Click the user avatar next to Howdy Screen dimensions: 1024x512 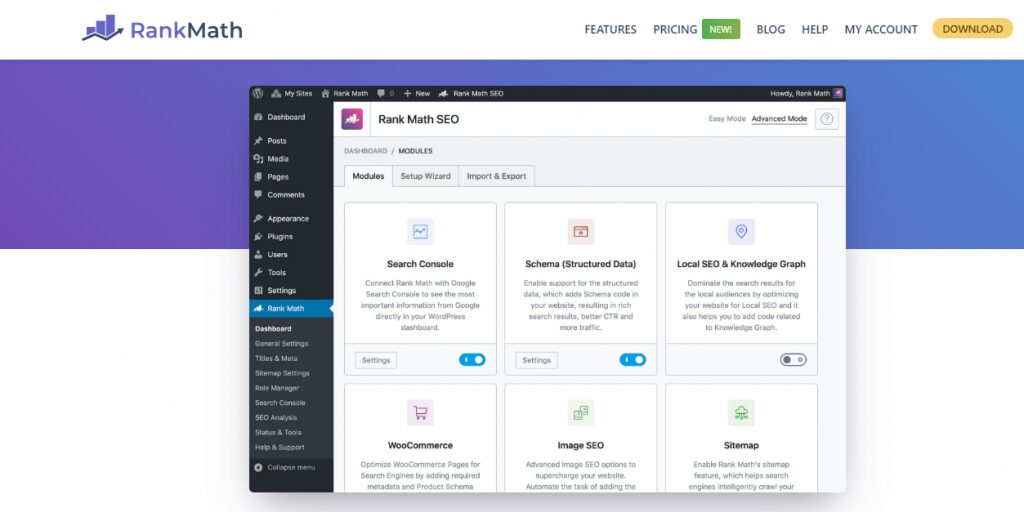click(838, 93)
